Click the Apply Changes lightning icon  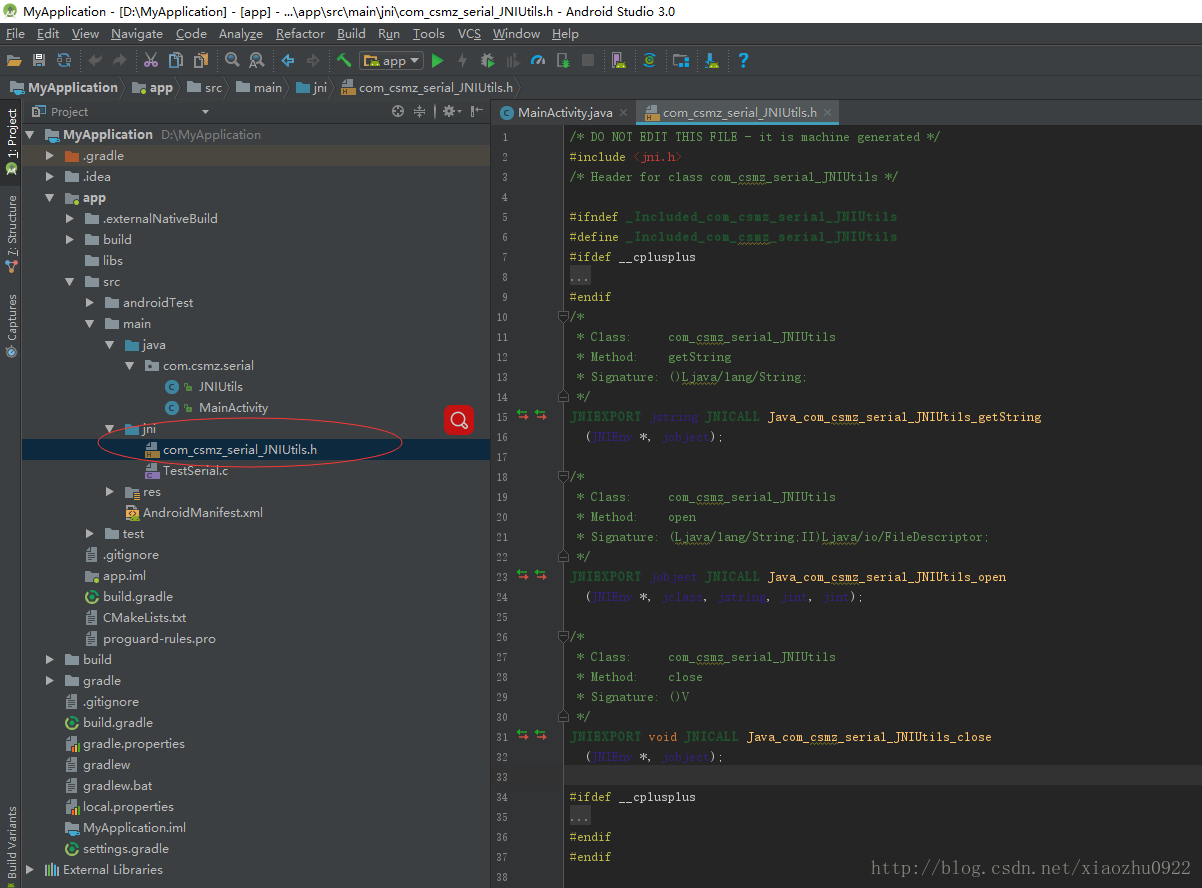point(463,60)
